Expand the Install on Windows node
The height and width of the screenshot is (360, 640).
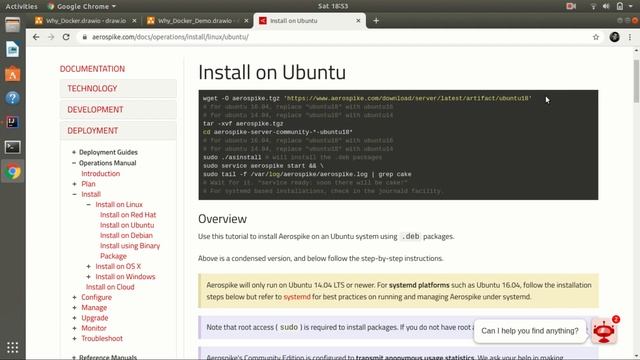coord(89,277)
